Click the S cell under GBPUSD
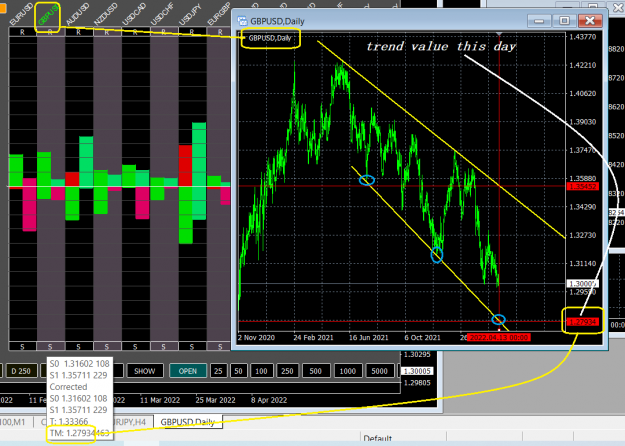This screenshot has height=446, width=625. pyautogui.click(x=50, y=347)
